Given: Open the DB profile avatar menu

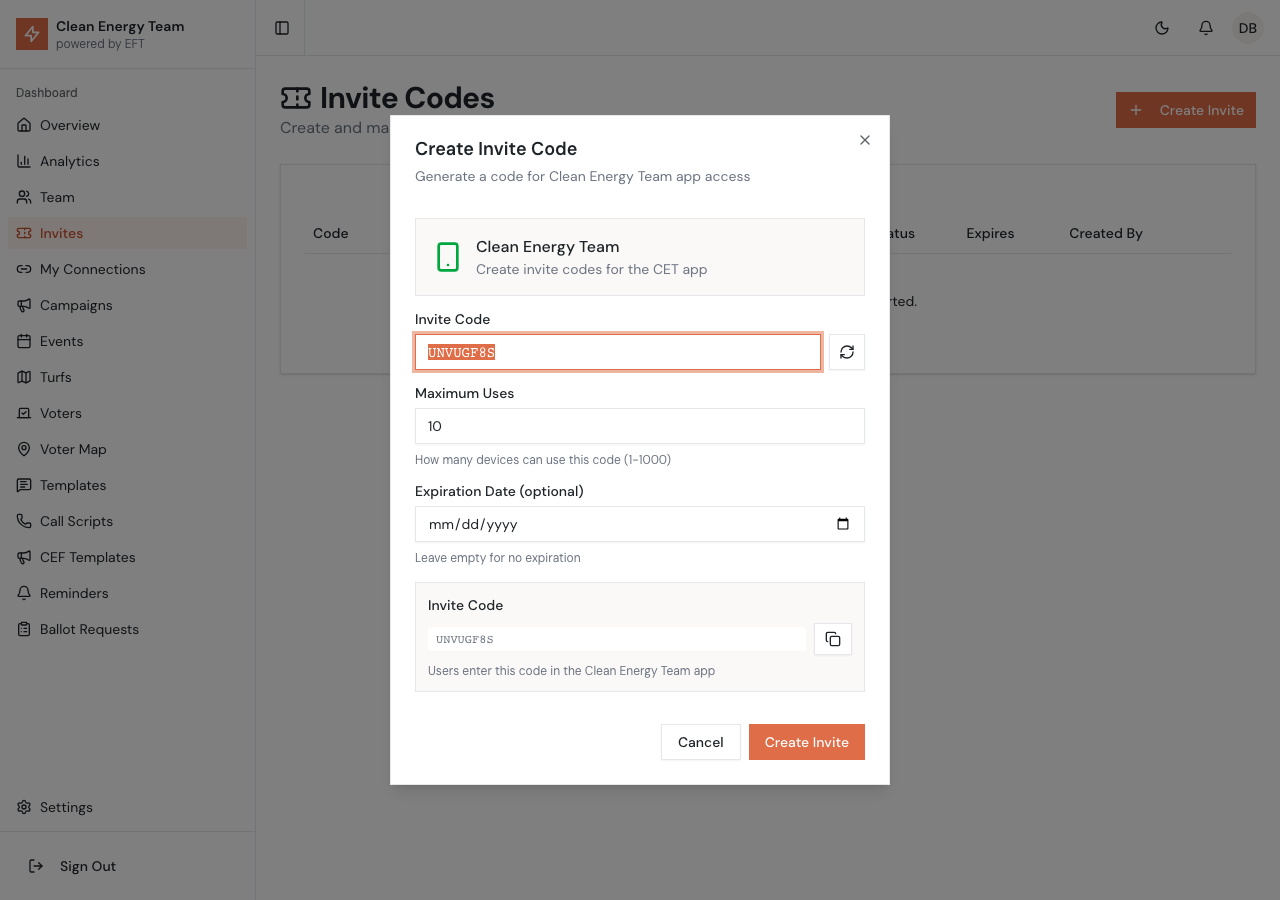Looking at the screenshot, I should (x=1247, y=28).
